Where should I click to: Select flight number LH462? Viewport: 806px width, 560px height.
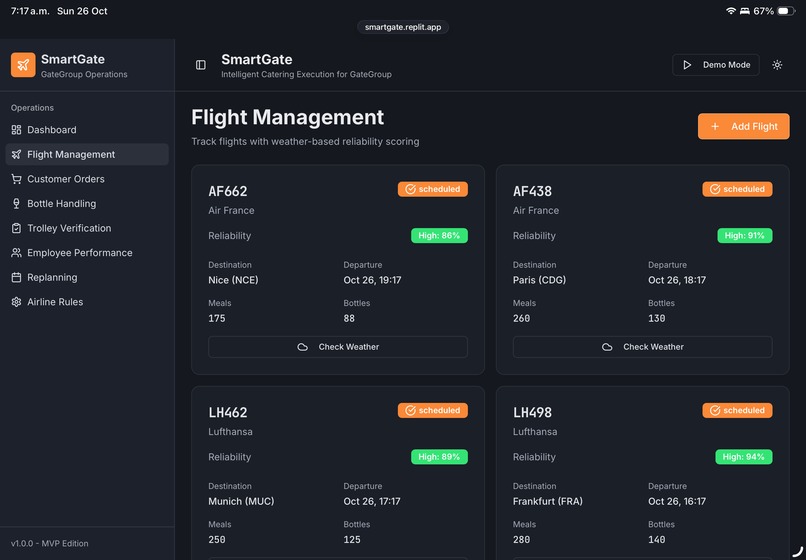tap(228, 412)
